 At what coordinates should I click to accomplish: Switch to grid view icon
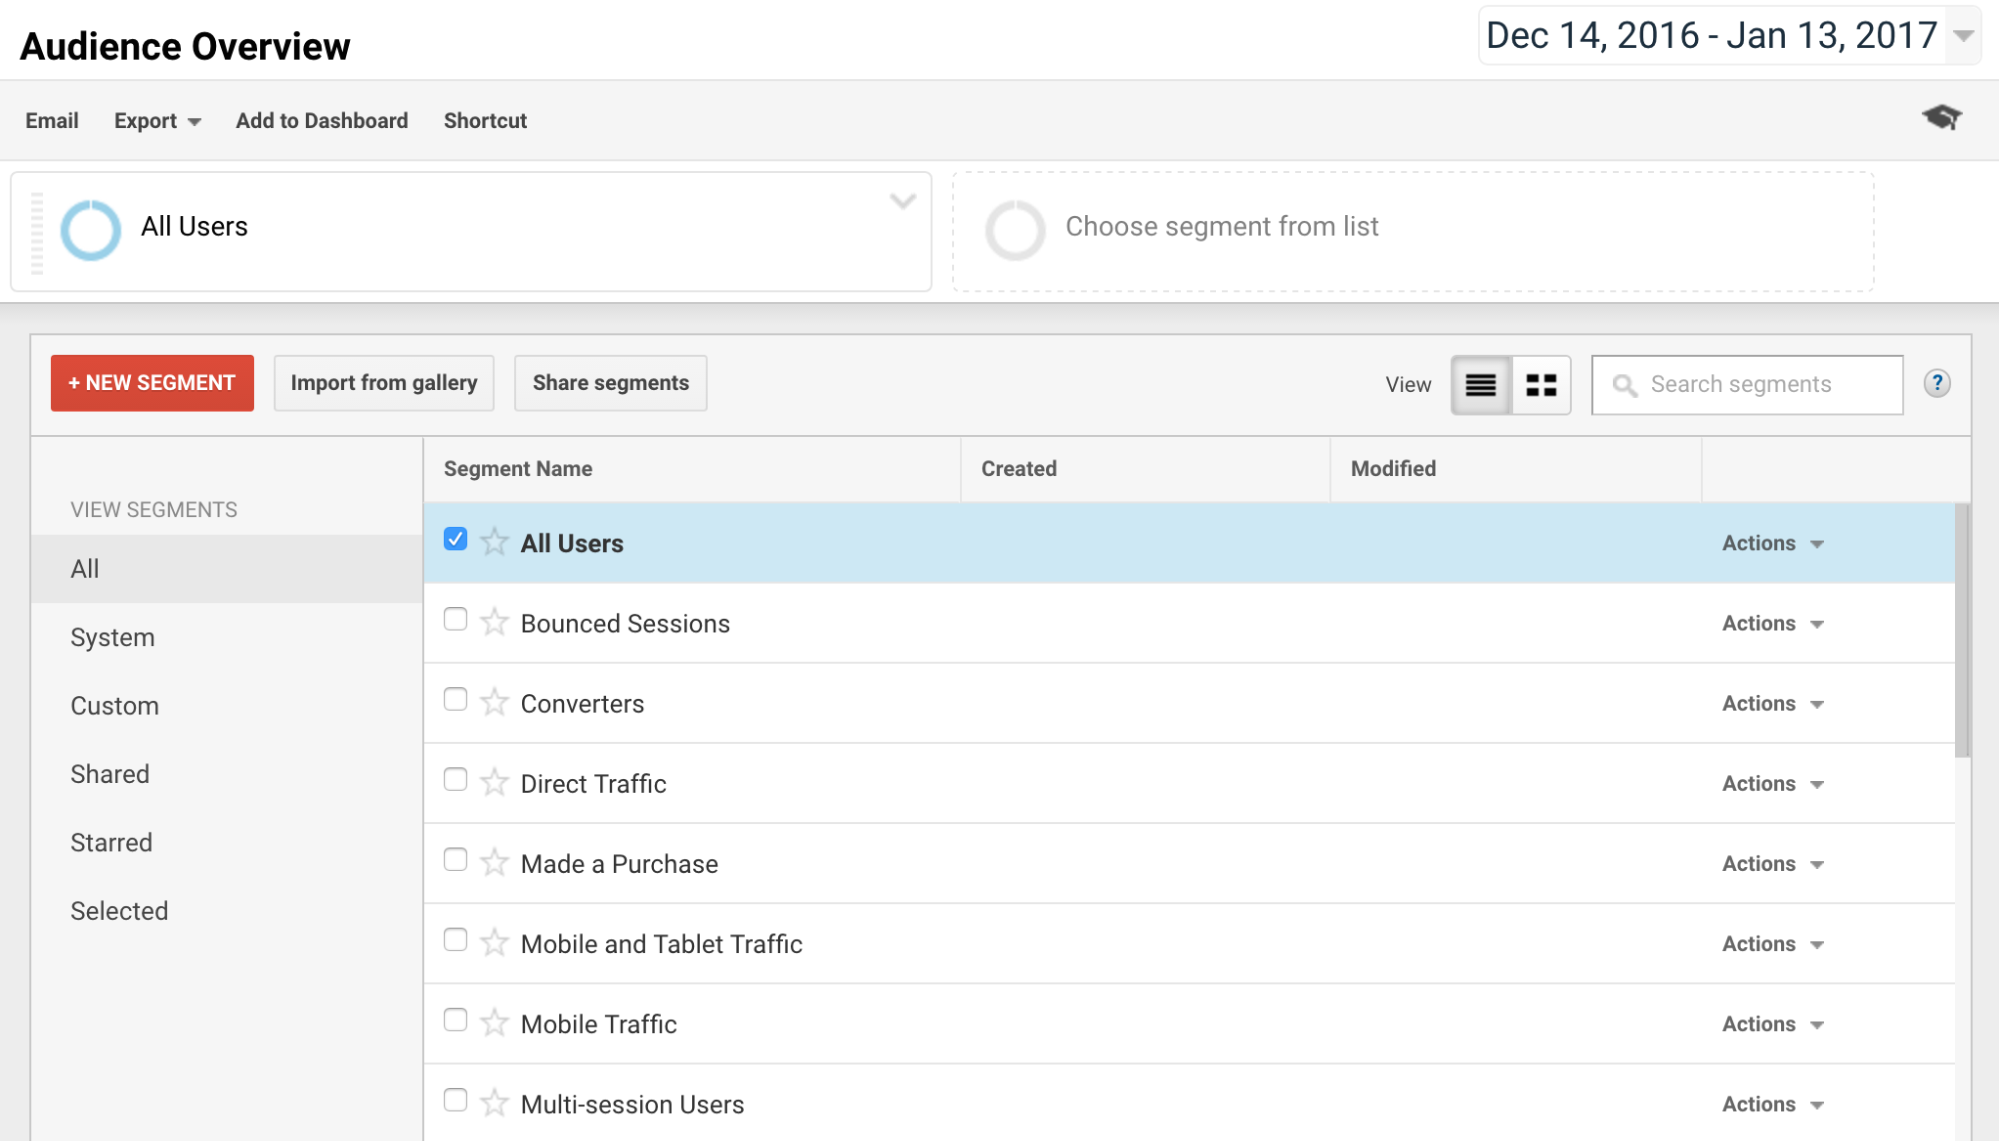(1541, 385)
